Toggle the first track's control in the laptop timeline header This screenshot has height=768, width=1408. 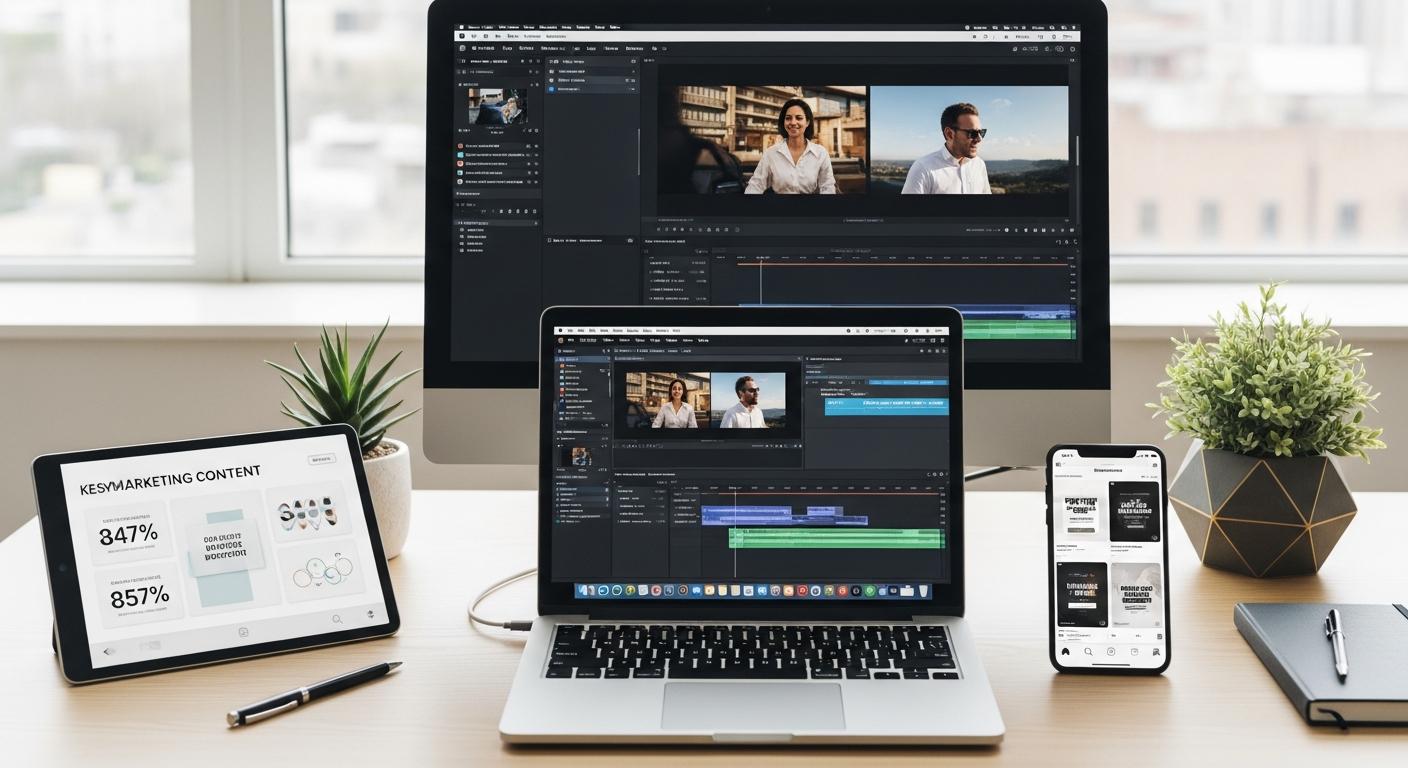[x=615, y=493]
